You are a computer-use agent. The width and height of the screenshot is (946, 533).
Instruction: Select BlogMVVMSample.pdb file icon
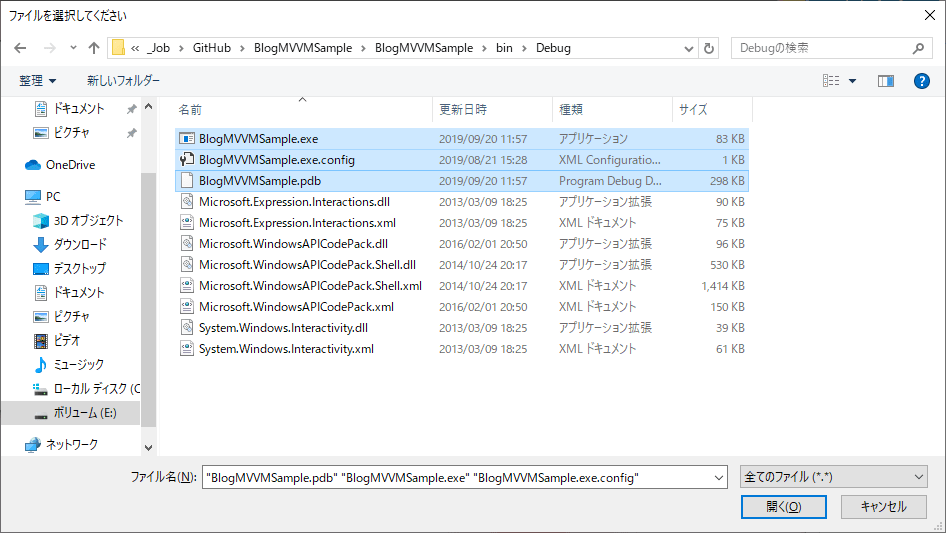click(x=187, y=180)
